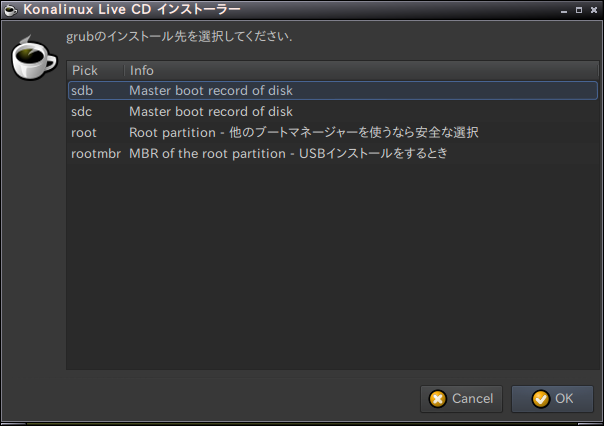This screenshot has width=604, height=426.
Task: Maximize the Konalinux installer window
Action: [x=579, y=10]
